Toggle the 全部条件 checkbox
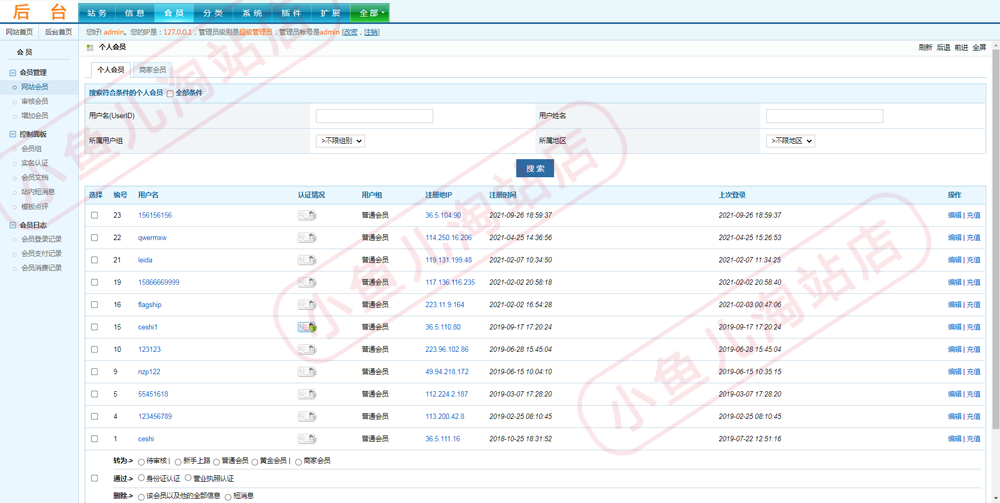 pyautogui.click(x=170, y=93)
